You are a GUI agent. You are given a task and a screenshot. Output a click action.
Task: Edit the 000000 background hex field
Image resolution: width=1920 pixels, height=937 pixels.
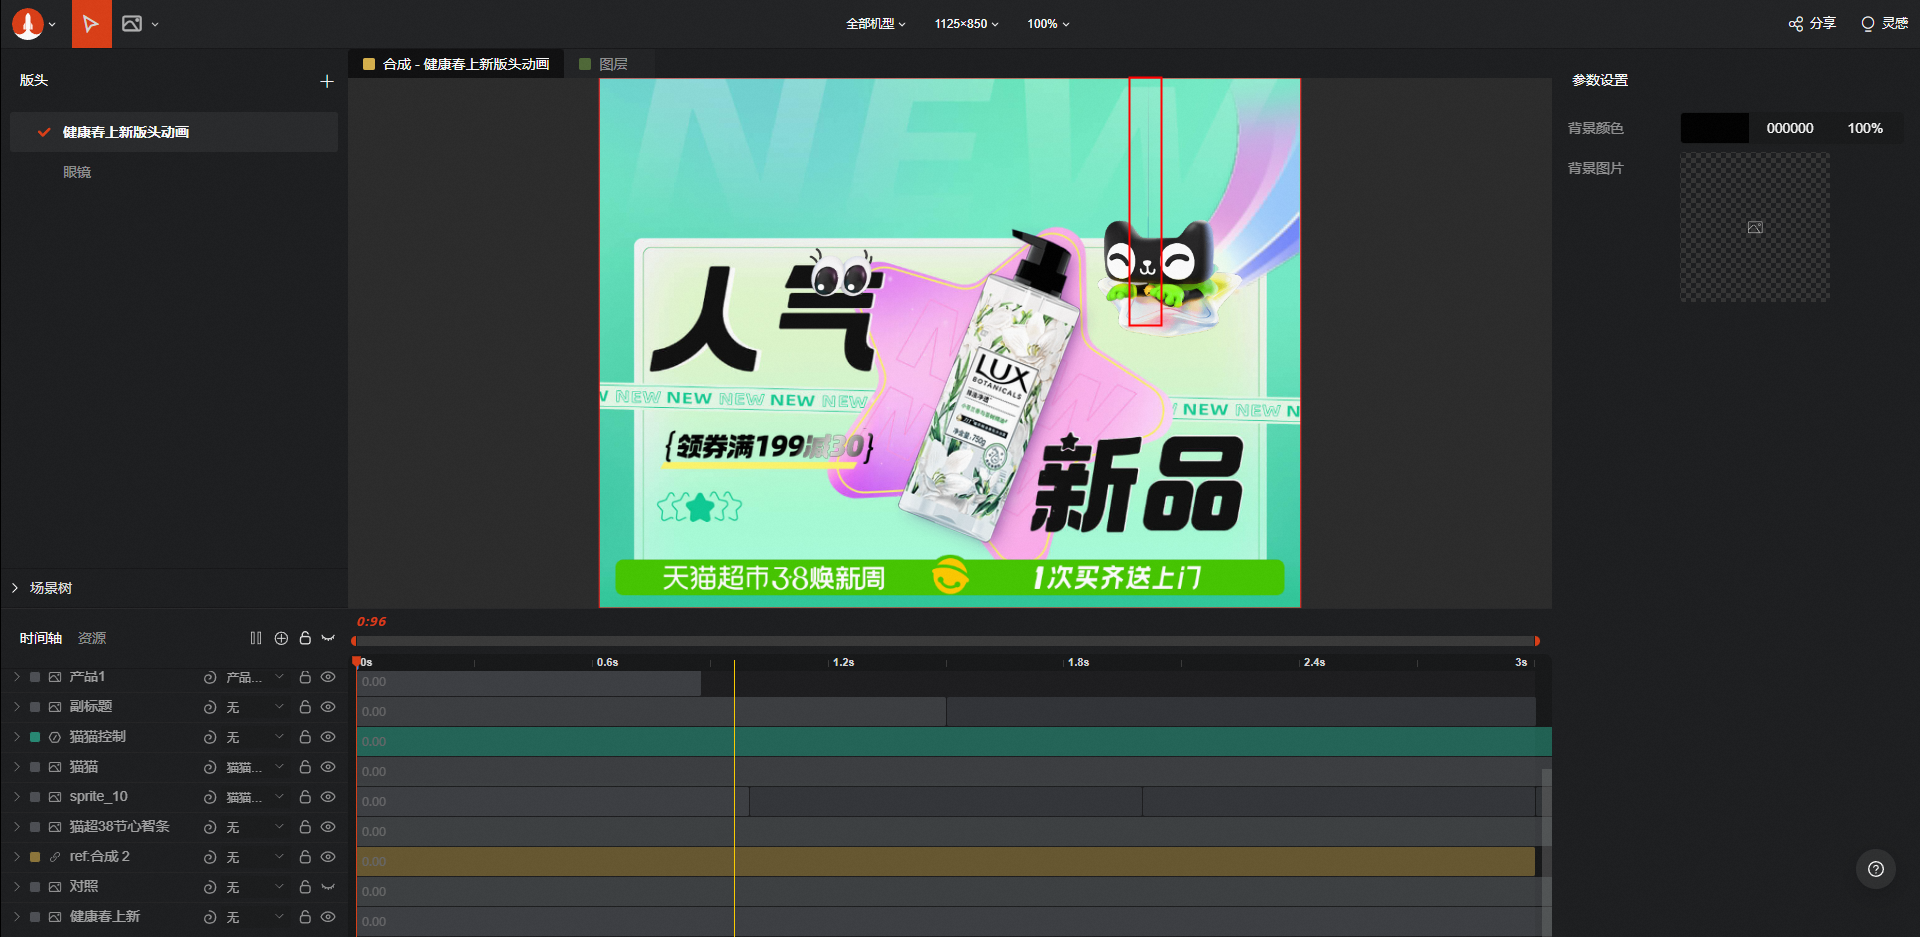[x=1790, y=128]
